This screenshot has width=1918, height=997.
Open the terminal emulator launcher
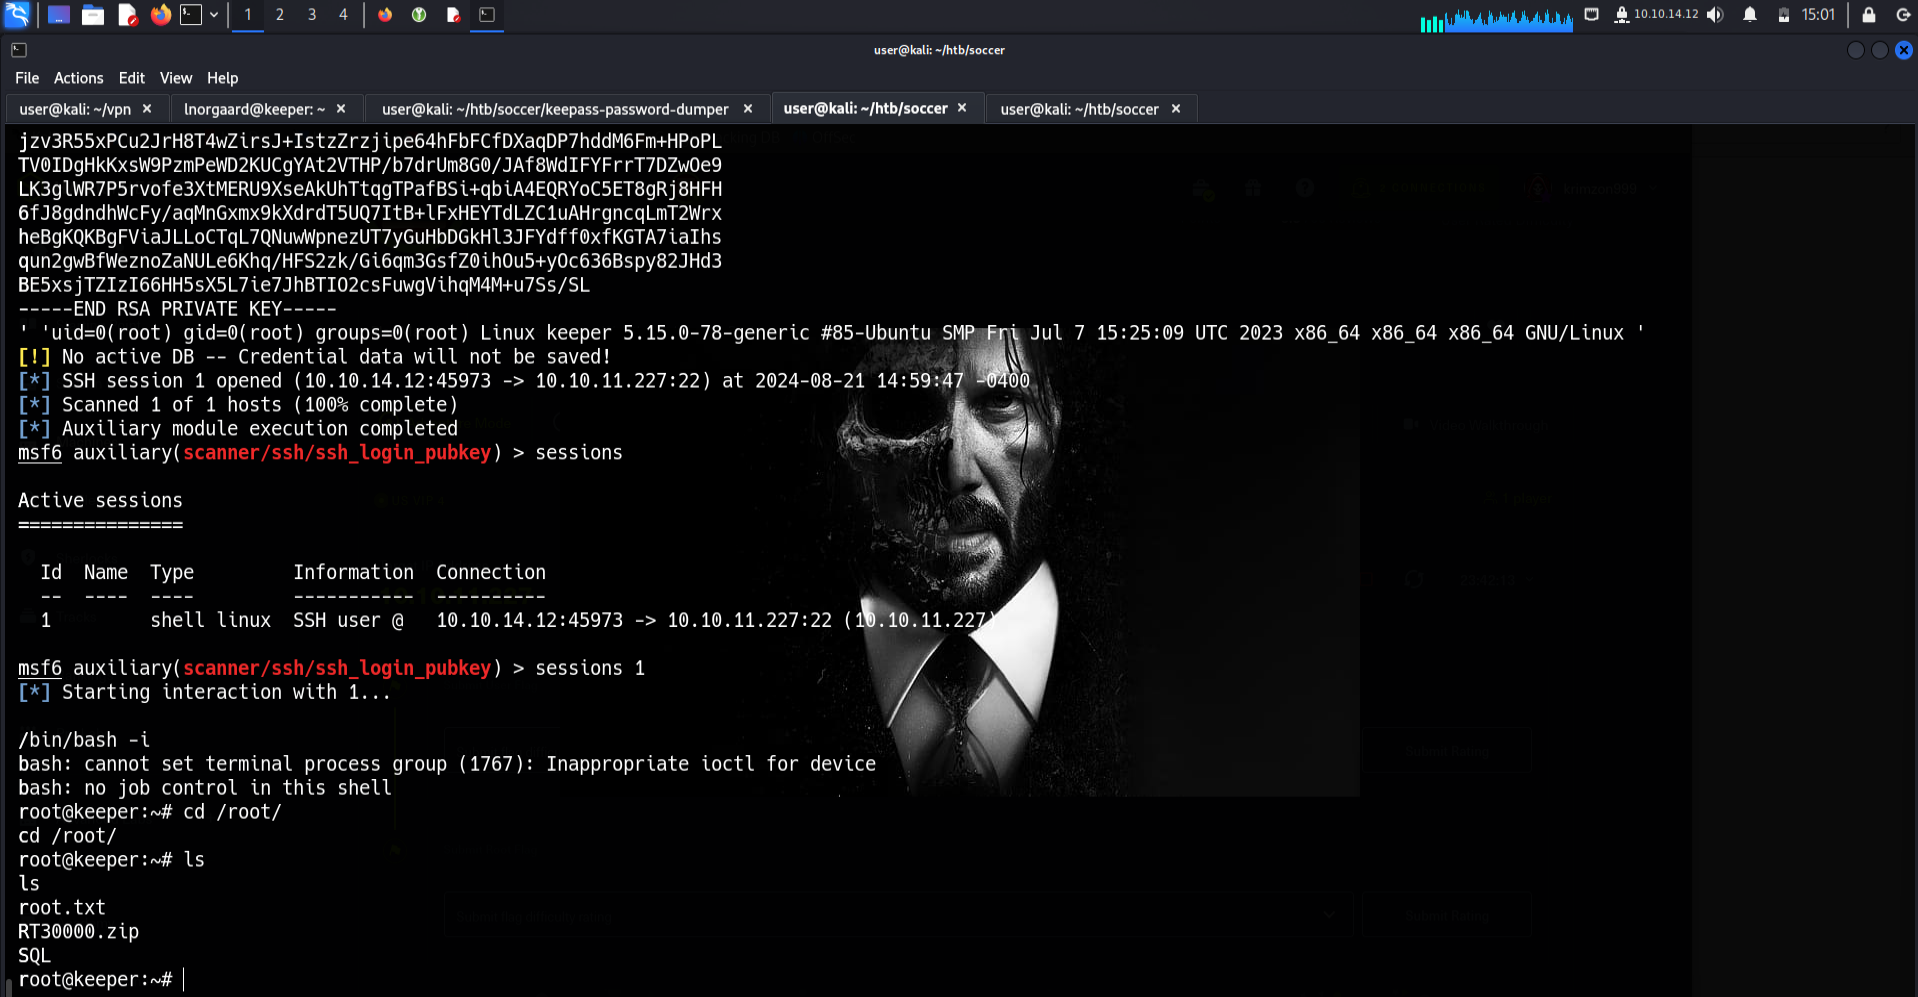click(x=191, y=15)
